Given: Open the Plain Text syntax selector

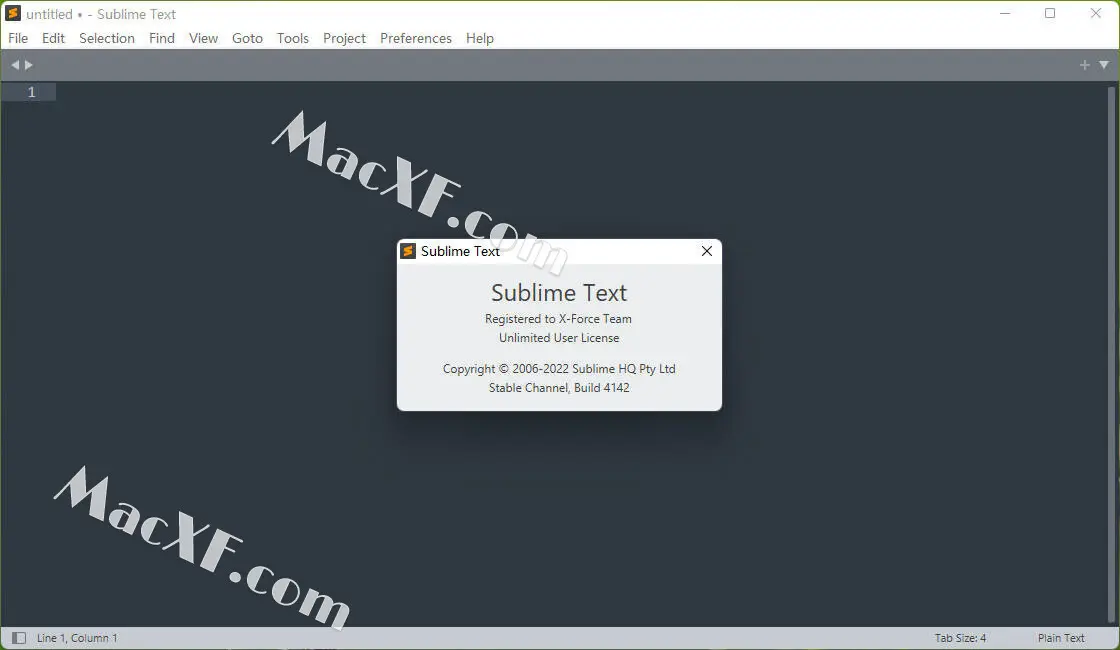Looking at the screenshot, I should 1061,638.
